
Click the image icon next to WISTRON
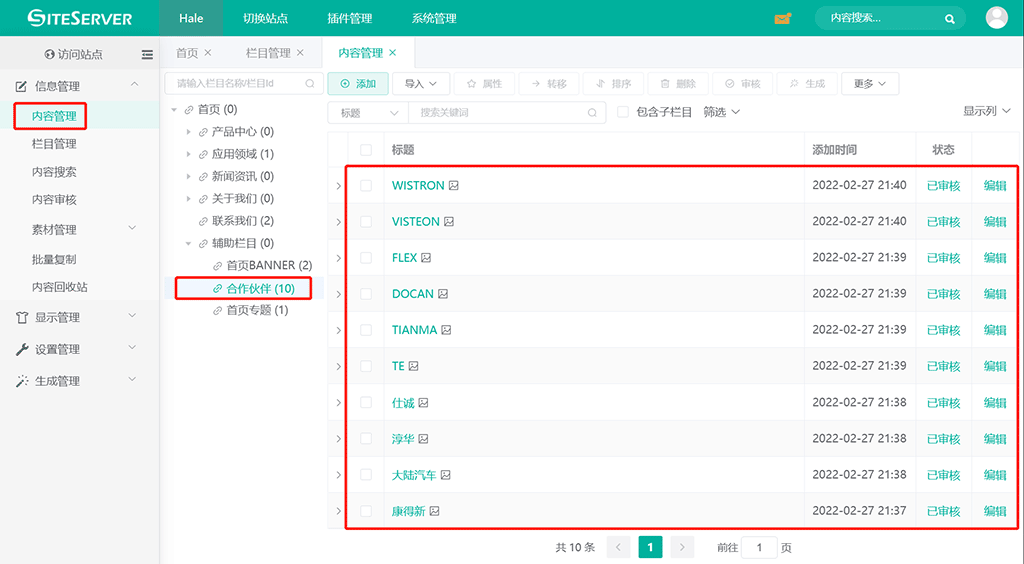[x=454, y=185]
